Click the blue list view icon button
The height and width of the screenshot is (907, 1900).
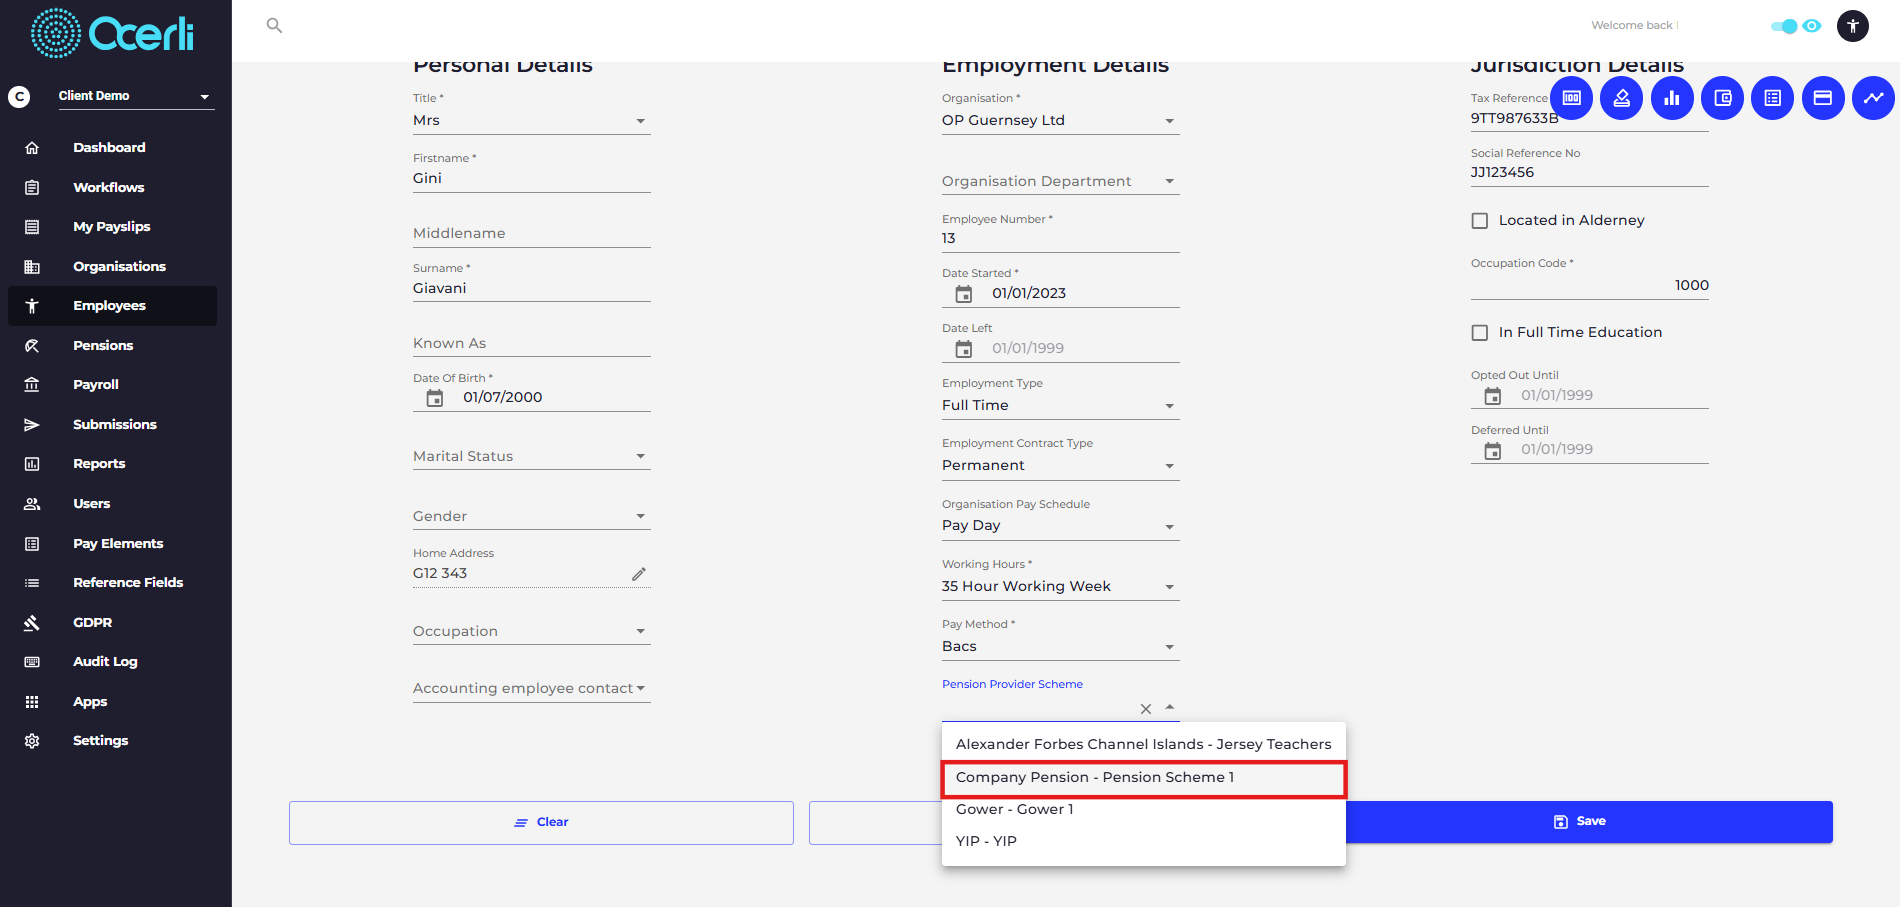click(1773, 98)
